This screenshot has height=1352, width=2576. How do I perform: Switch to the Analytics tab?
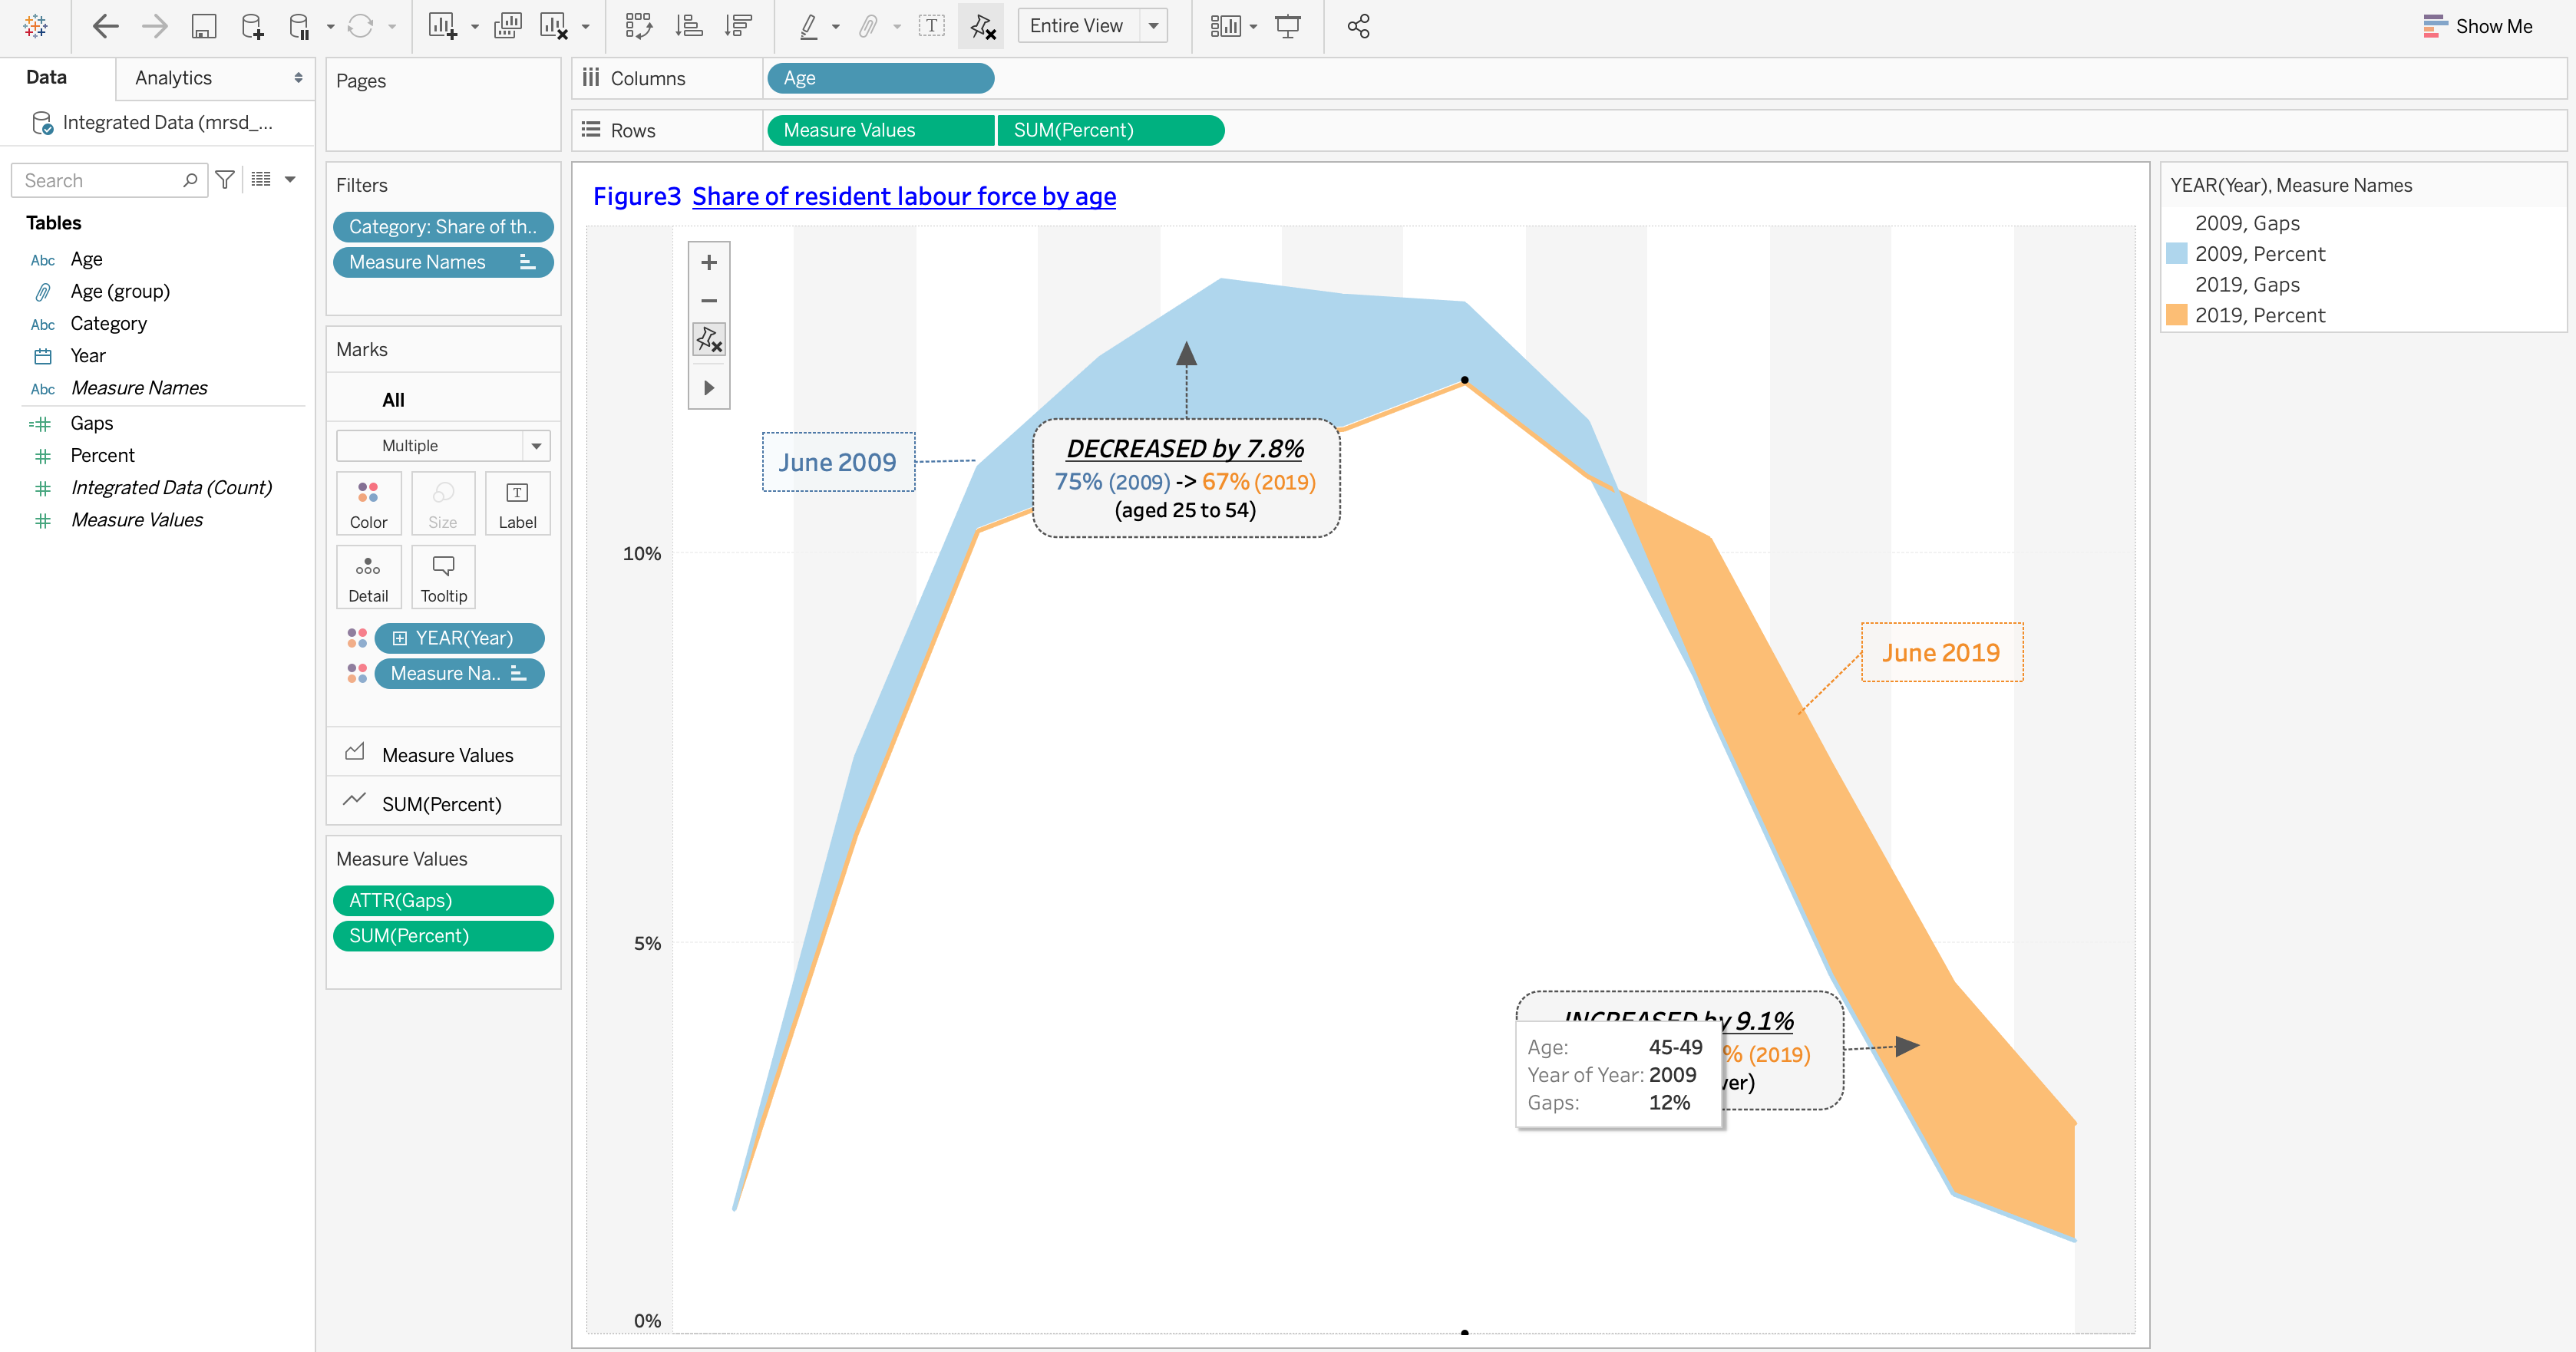173,78
